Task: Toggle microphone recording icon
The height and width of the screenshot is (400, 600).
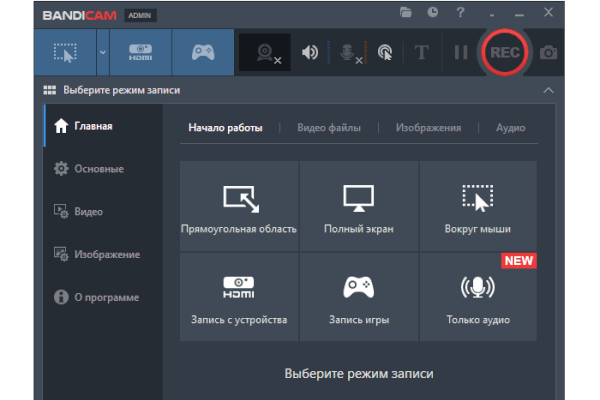Action: coord(351,53)
